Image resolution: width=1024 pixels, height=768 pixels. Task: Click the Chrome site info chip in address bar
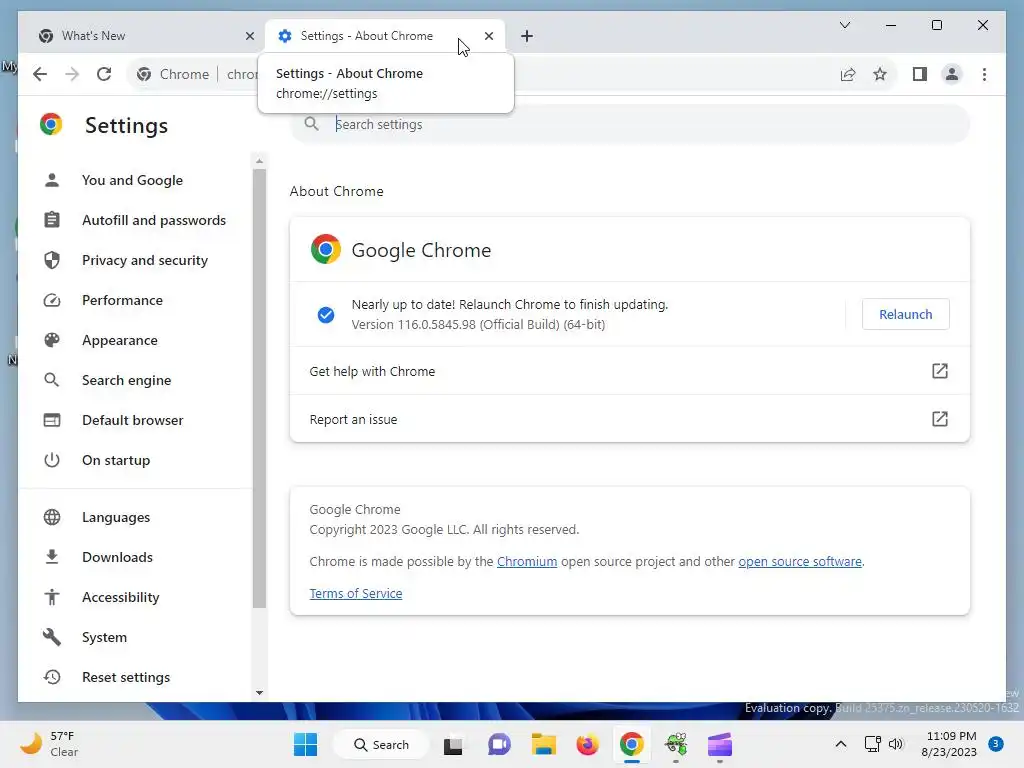(173, 74)
